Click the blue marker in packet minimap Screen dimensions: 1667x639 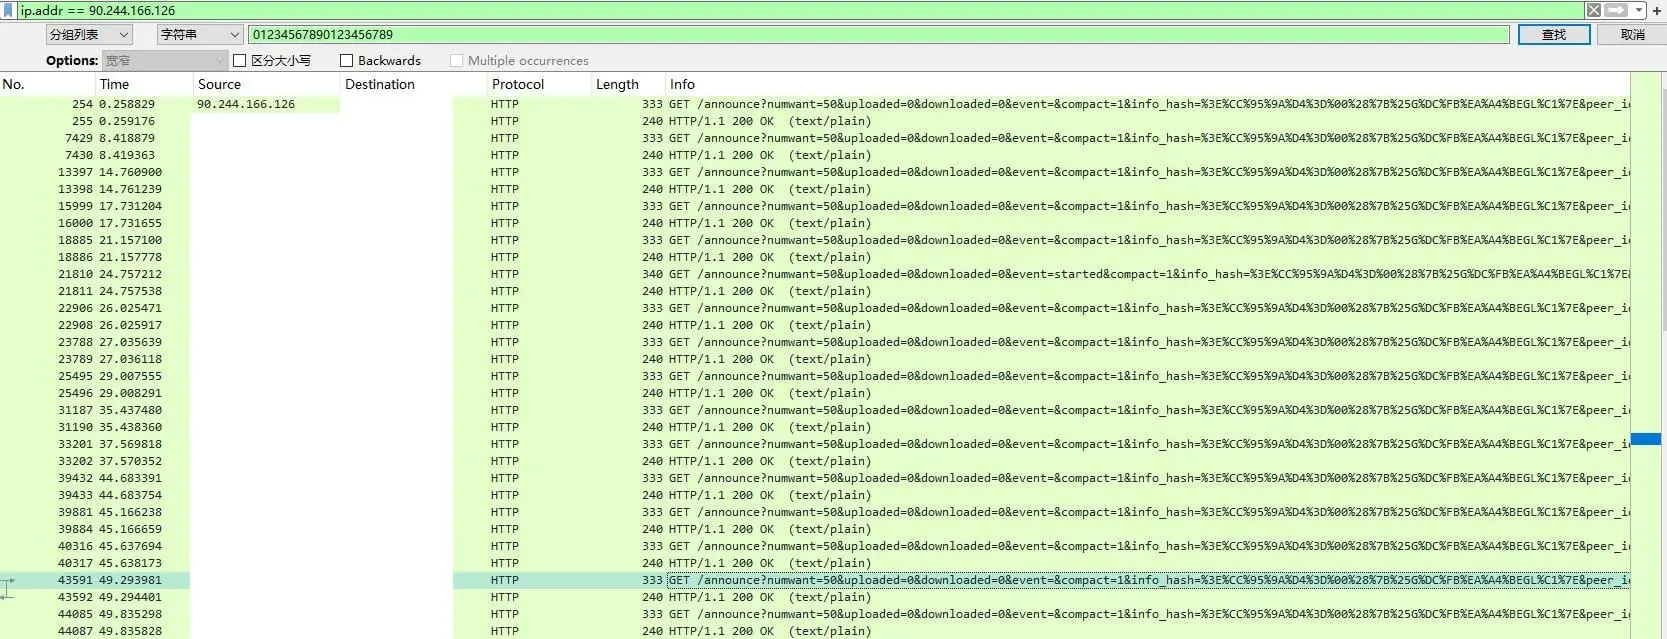pyautogui.click(x=1645, y=439)
